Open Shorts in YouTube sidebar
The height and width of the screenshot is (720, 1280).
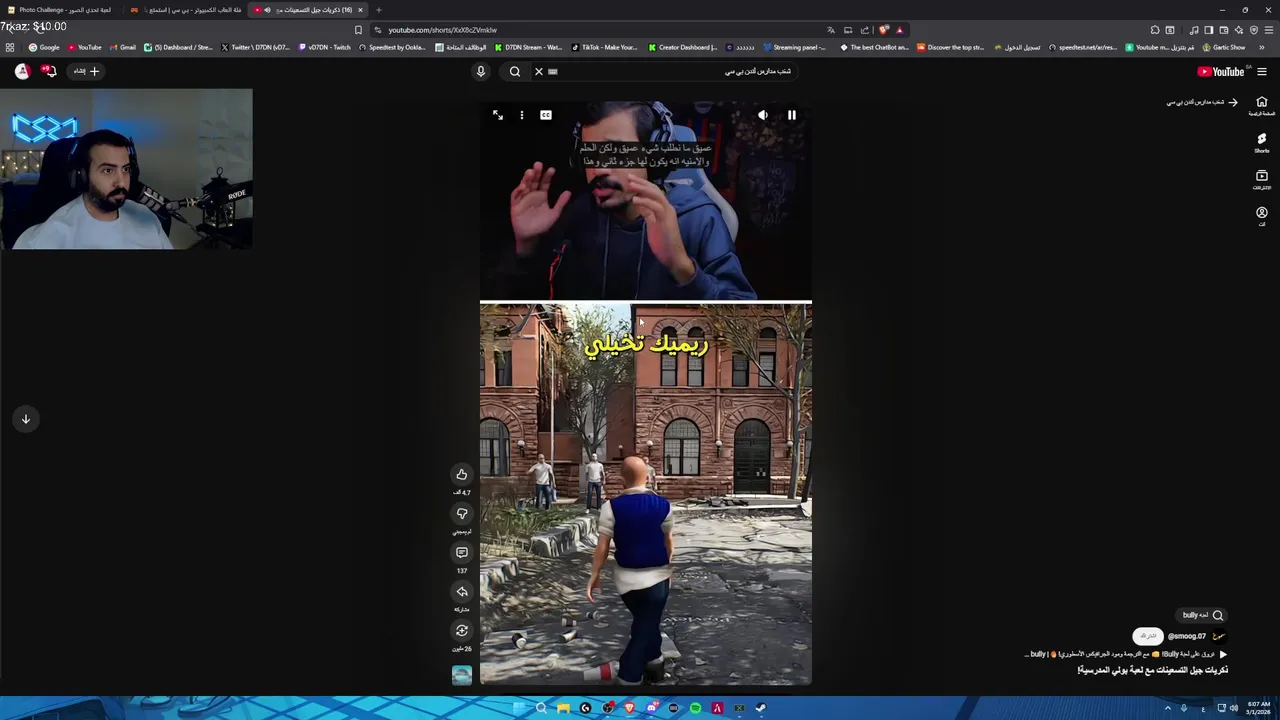1262,143
